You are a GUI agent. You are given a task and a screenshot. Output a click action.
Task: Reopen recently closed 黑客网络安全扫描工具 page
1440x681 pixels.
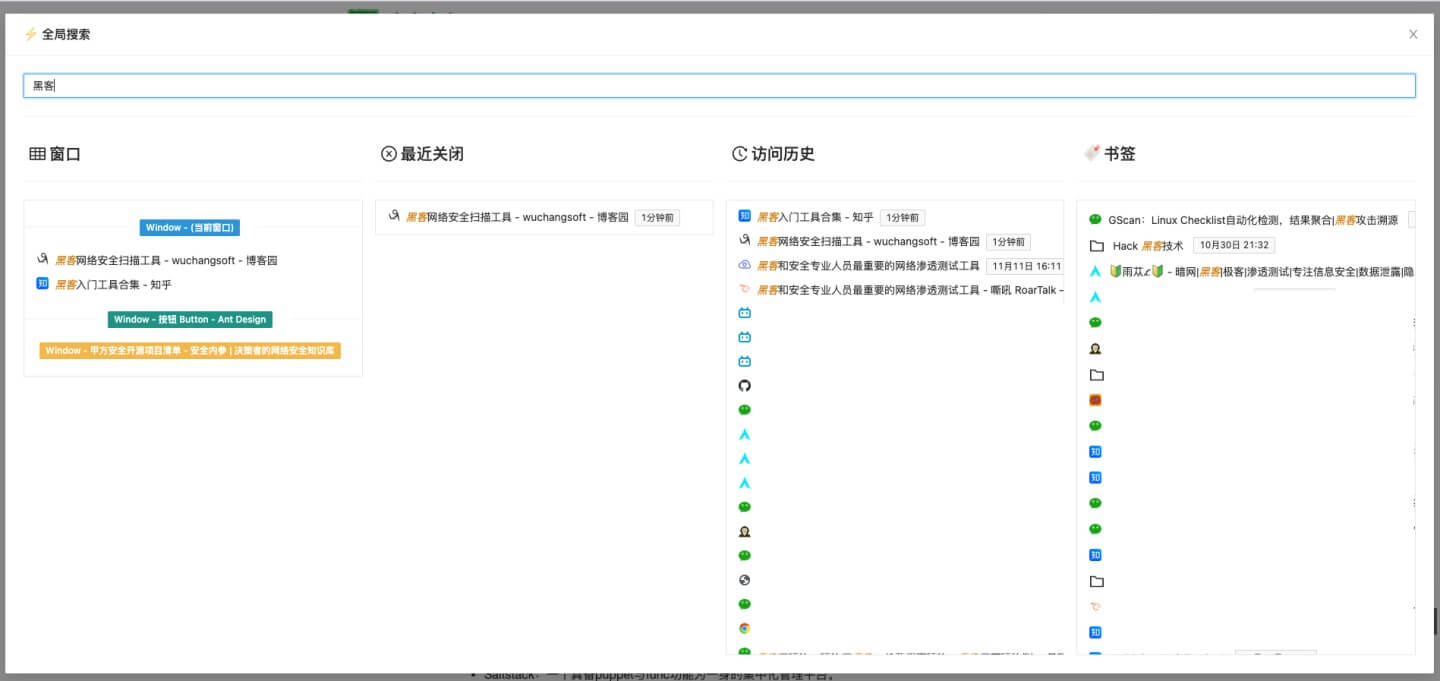coord(517,217)
